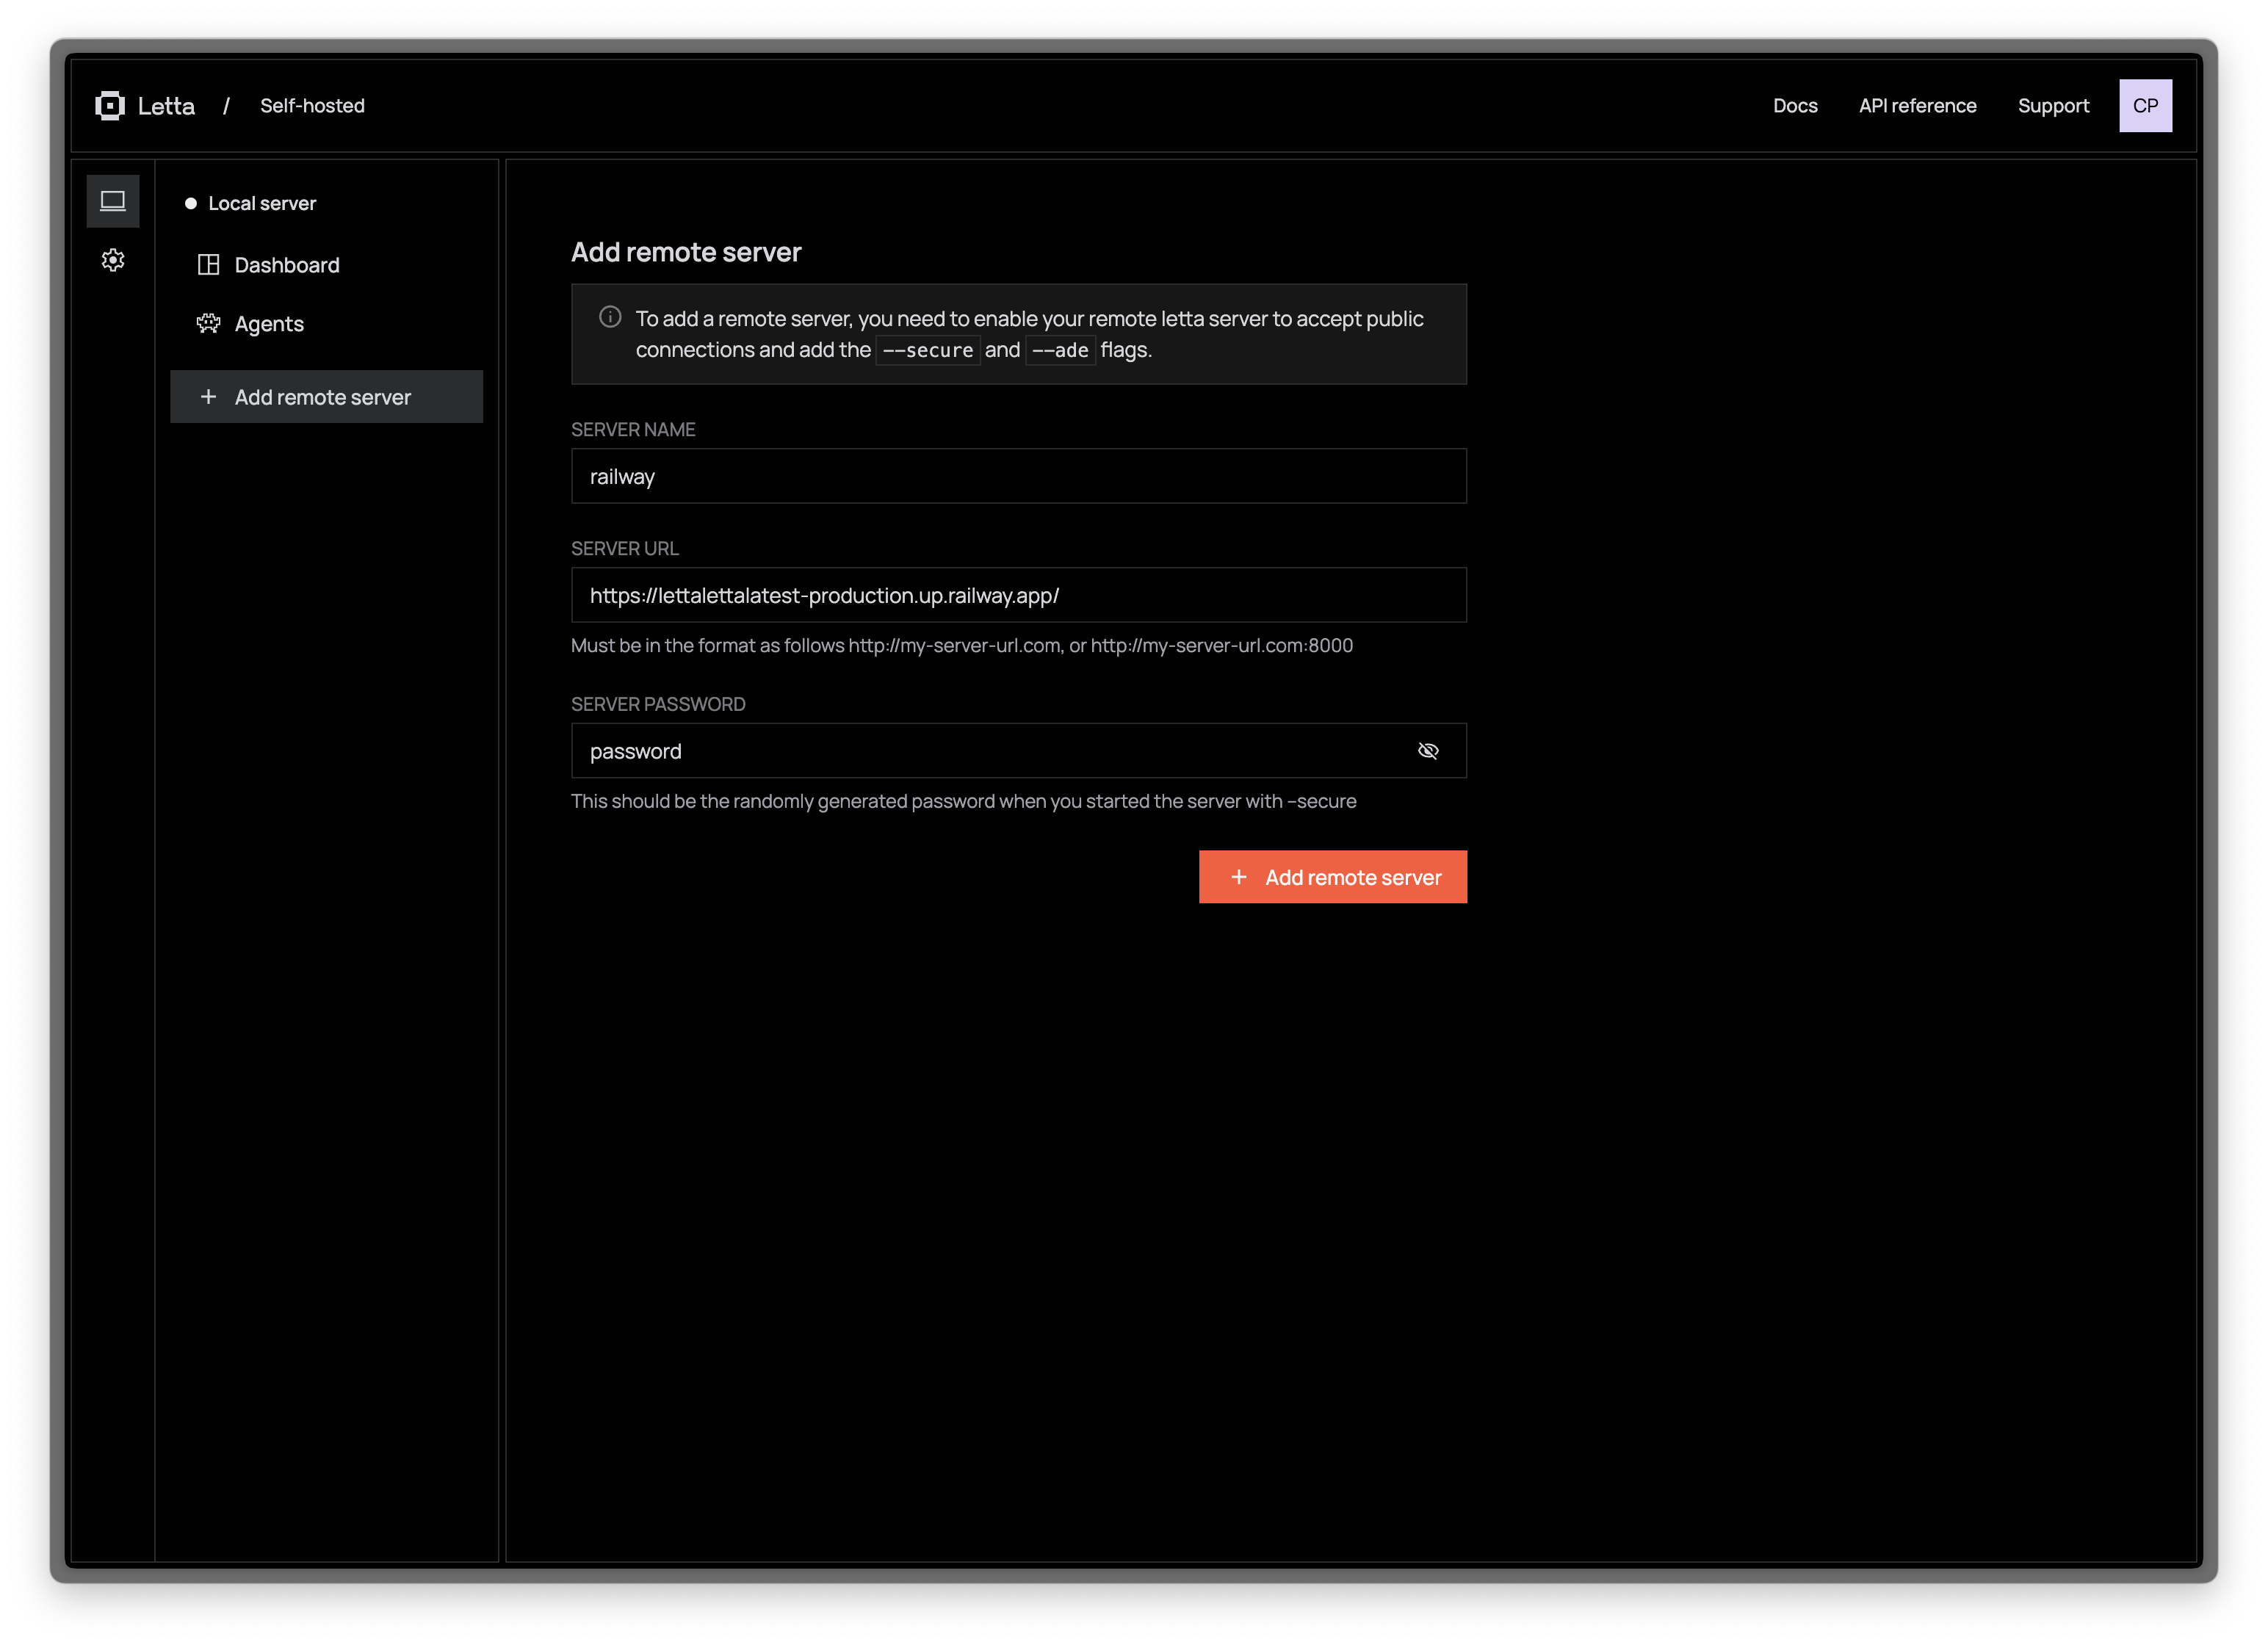Open the Support page
Screen dimensions: 2268x1645
[2053, 105]
